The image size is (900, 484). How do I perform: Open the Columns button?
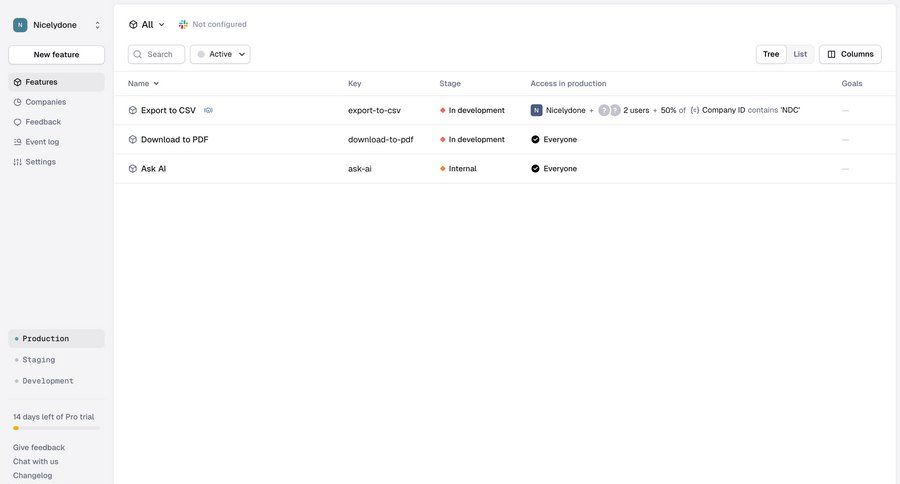click(x=850, y=54)
